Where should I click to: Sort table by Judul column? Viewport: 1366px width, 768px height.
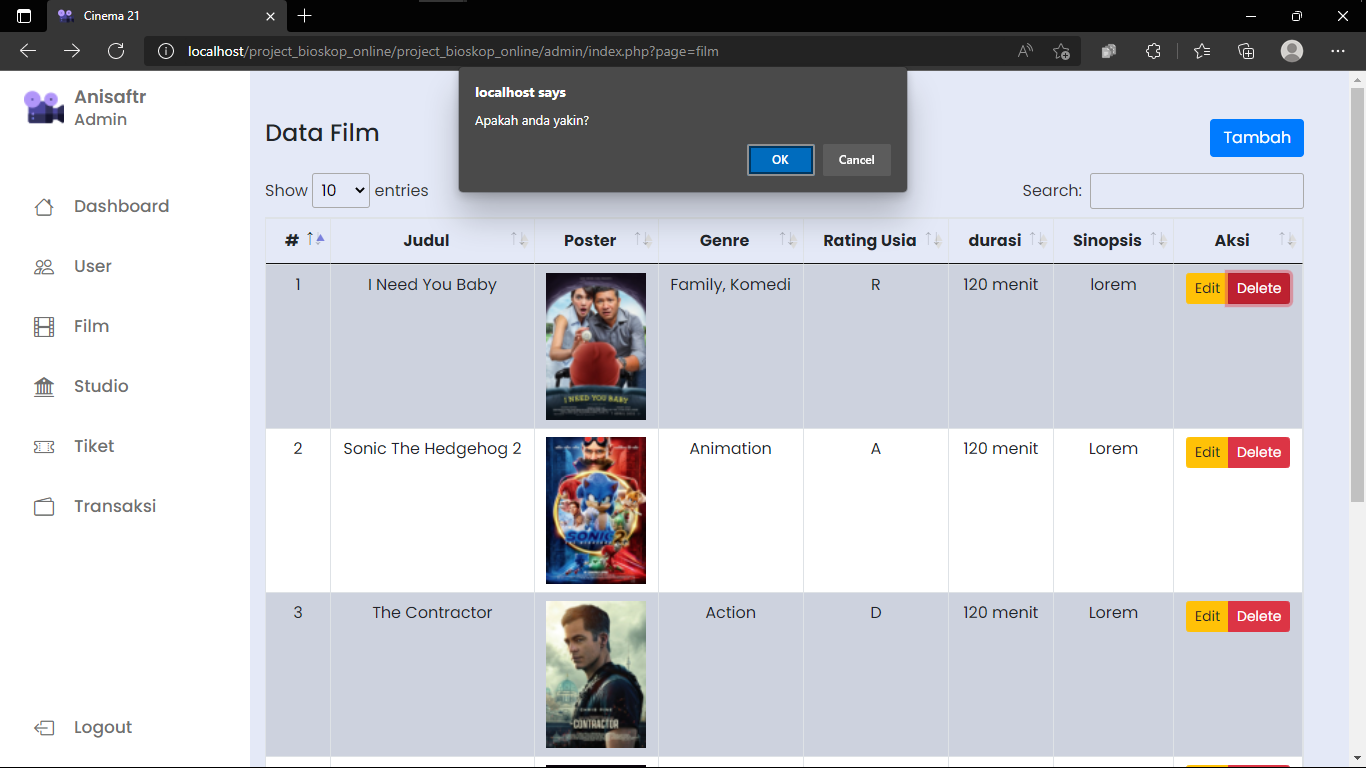point(432,240)
